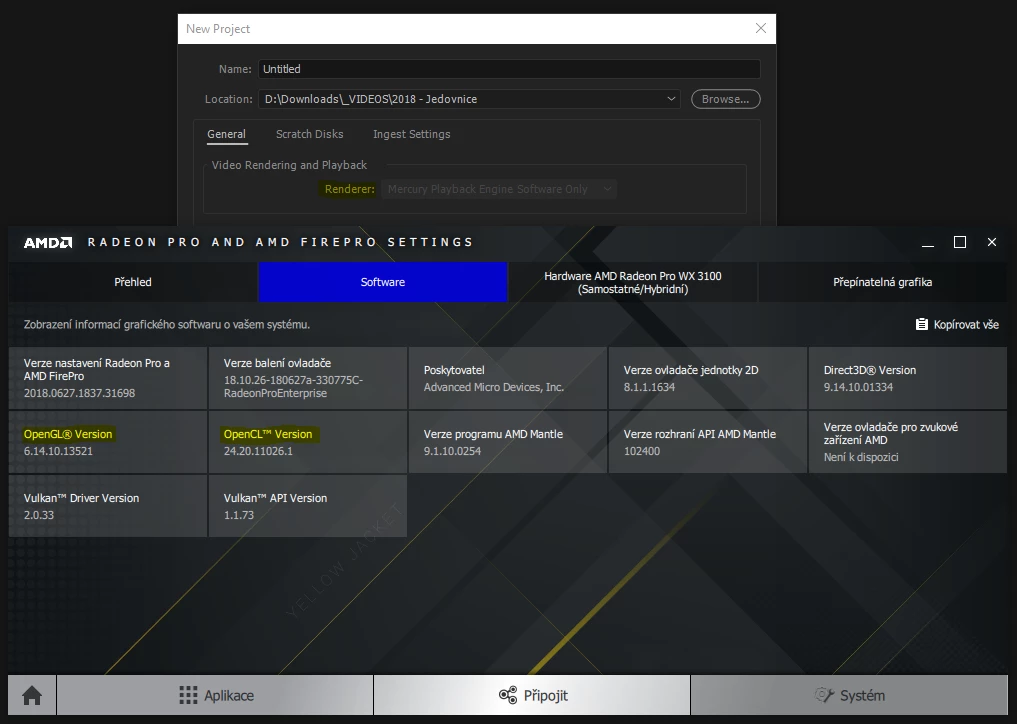Click Verze nastavení Radeon Pro a AMD FirePro tile
This screenshot has width=1017, height=724.
point(108,378)
